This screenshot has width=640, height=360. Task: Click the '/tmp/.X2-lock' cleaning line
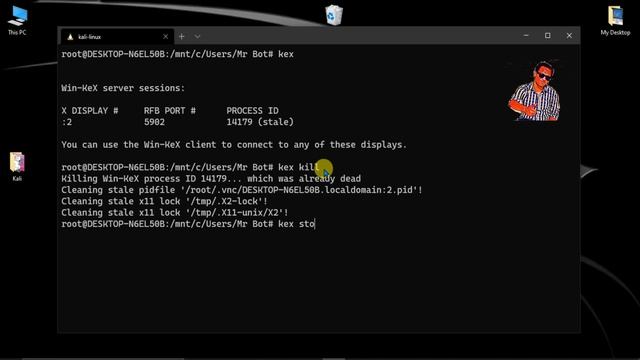164,201
